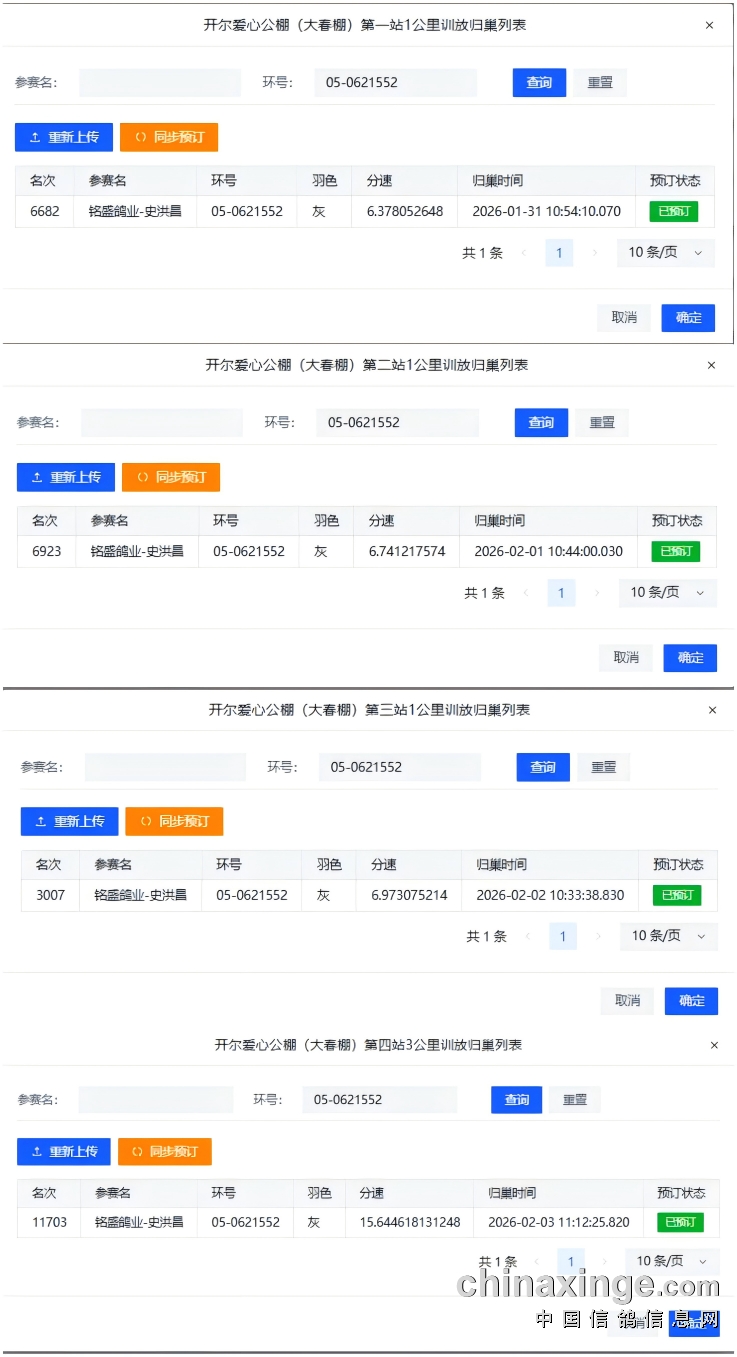Confirm with 确定 in the 第二站 dialog
This screenshot has width=737, height=1357.
(x=690, y=658)
